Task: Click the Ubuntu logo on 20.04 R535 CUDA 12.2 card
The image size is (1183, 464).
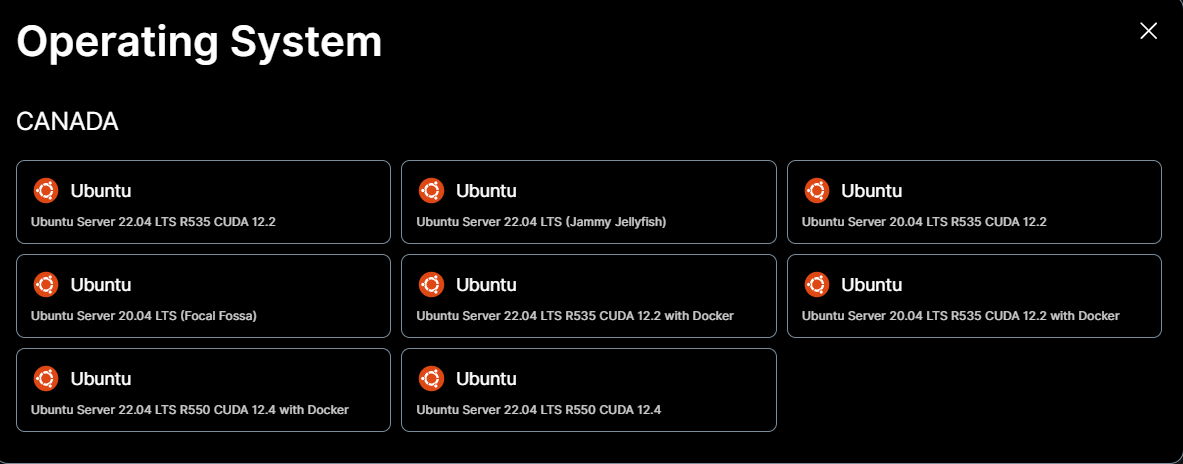Action: (x=816, y=191)
